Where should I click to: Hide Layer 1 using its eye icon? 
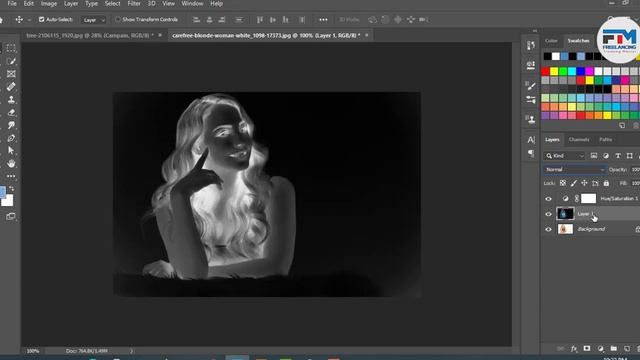point(548,214)
